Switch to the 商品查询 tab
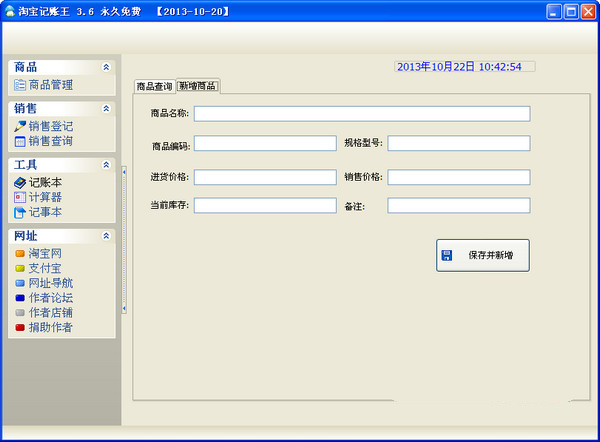This screenshot has width=600, height=442. click(x=155, y=86)
